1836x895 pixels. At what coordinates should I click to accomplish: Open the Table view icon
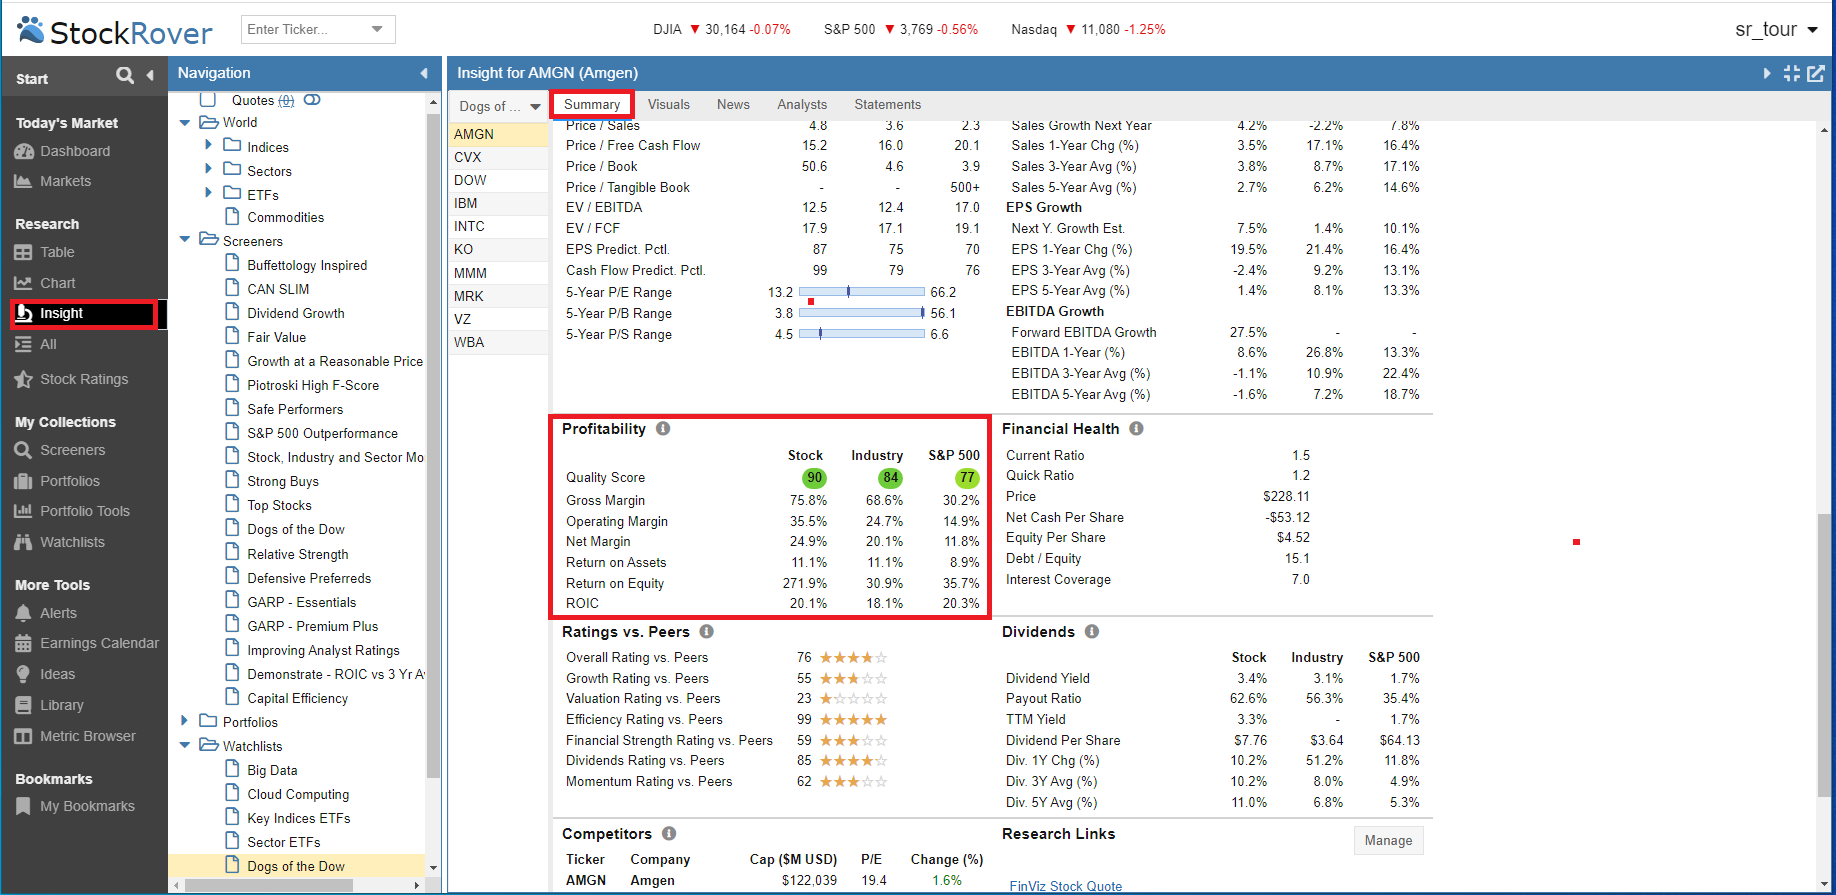[24, 253]
